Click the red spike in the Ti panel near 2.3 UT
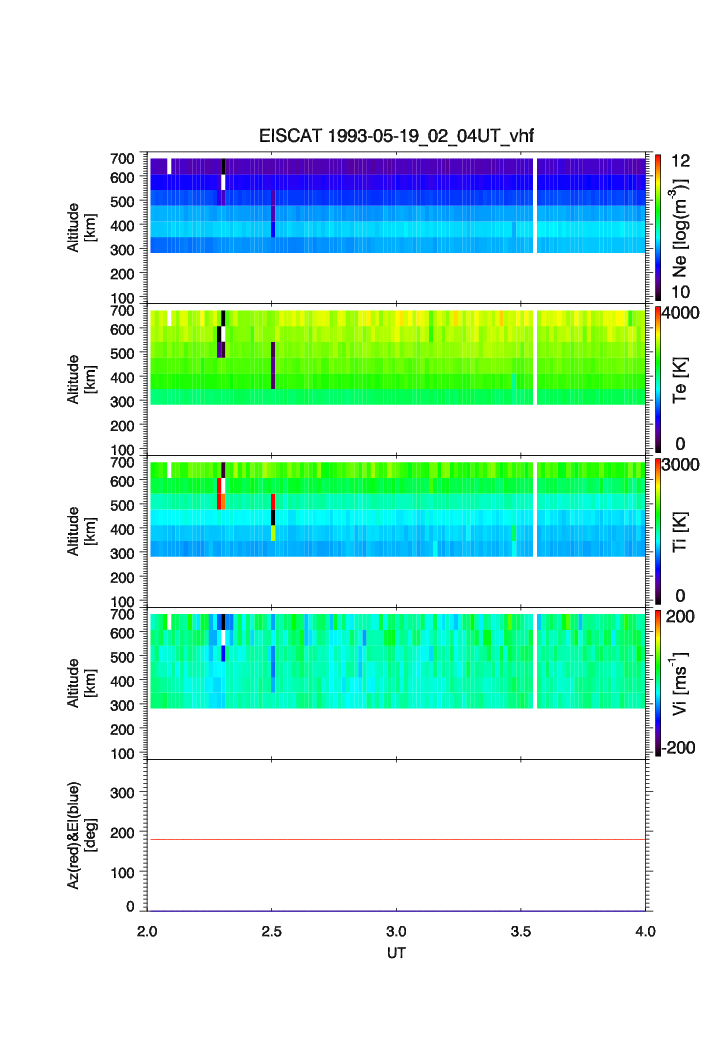The image size is (708, 1063). click(220, 494)
